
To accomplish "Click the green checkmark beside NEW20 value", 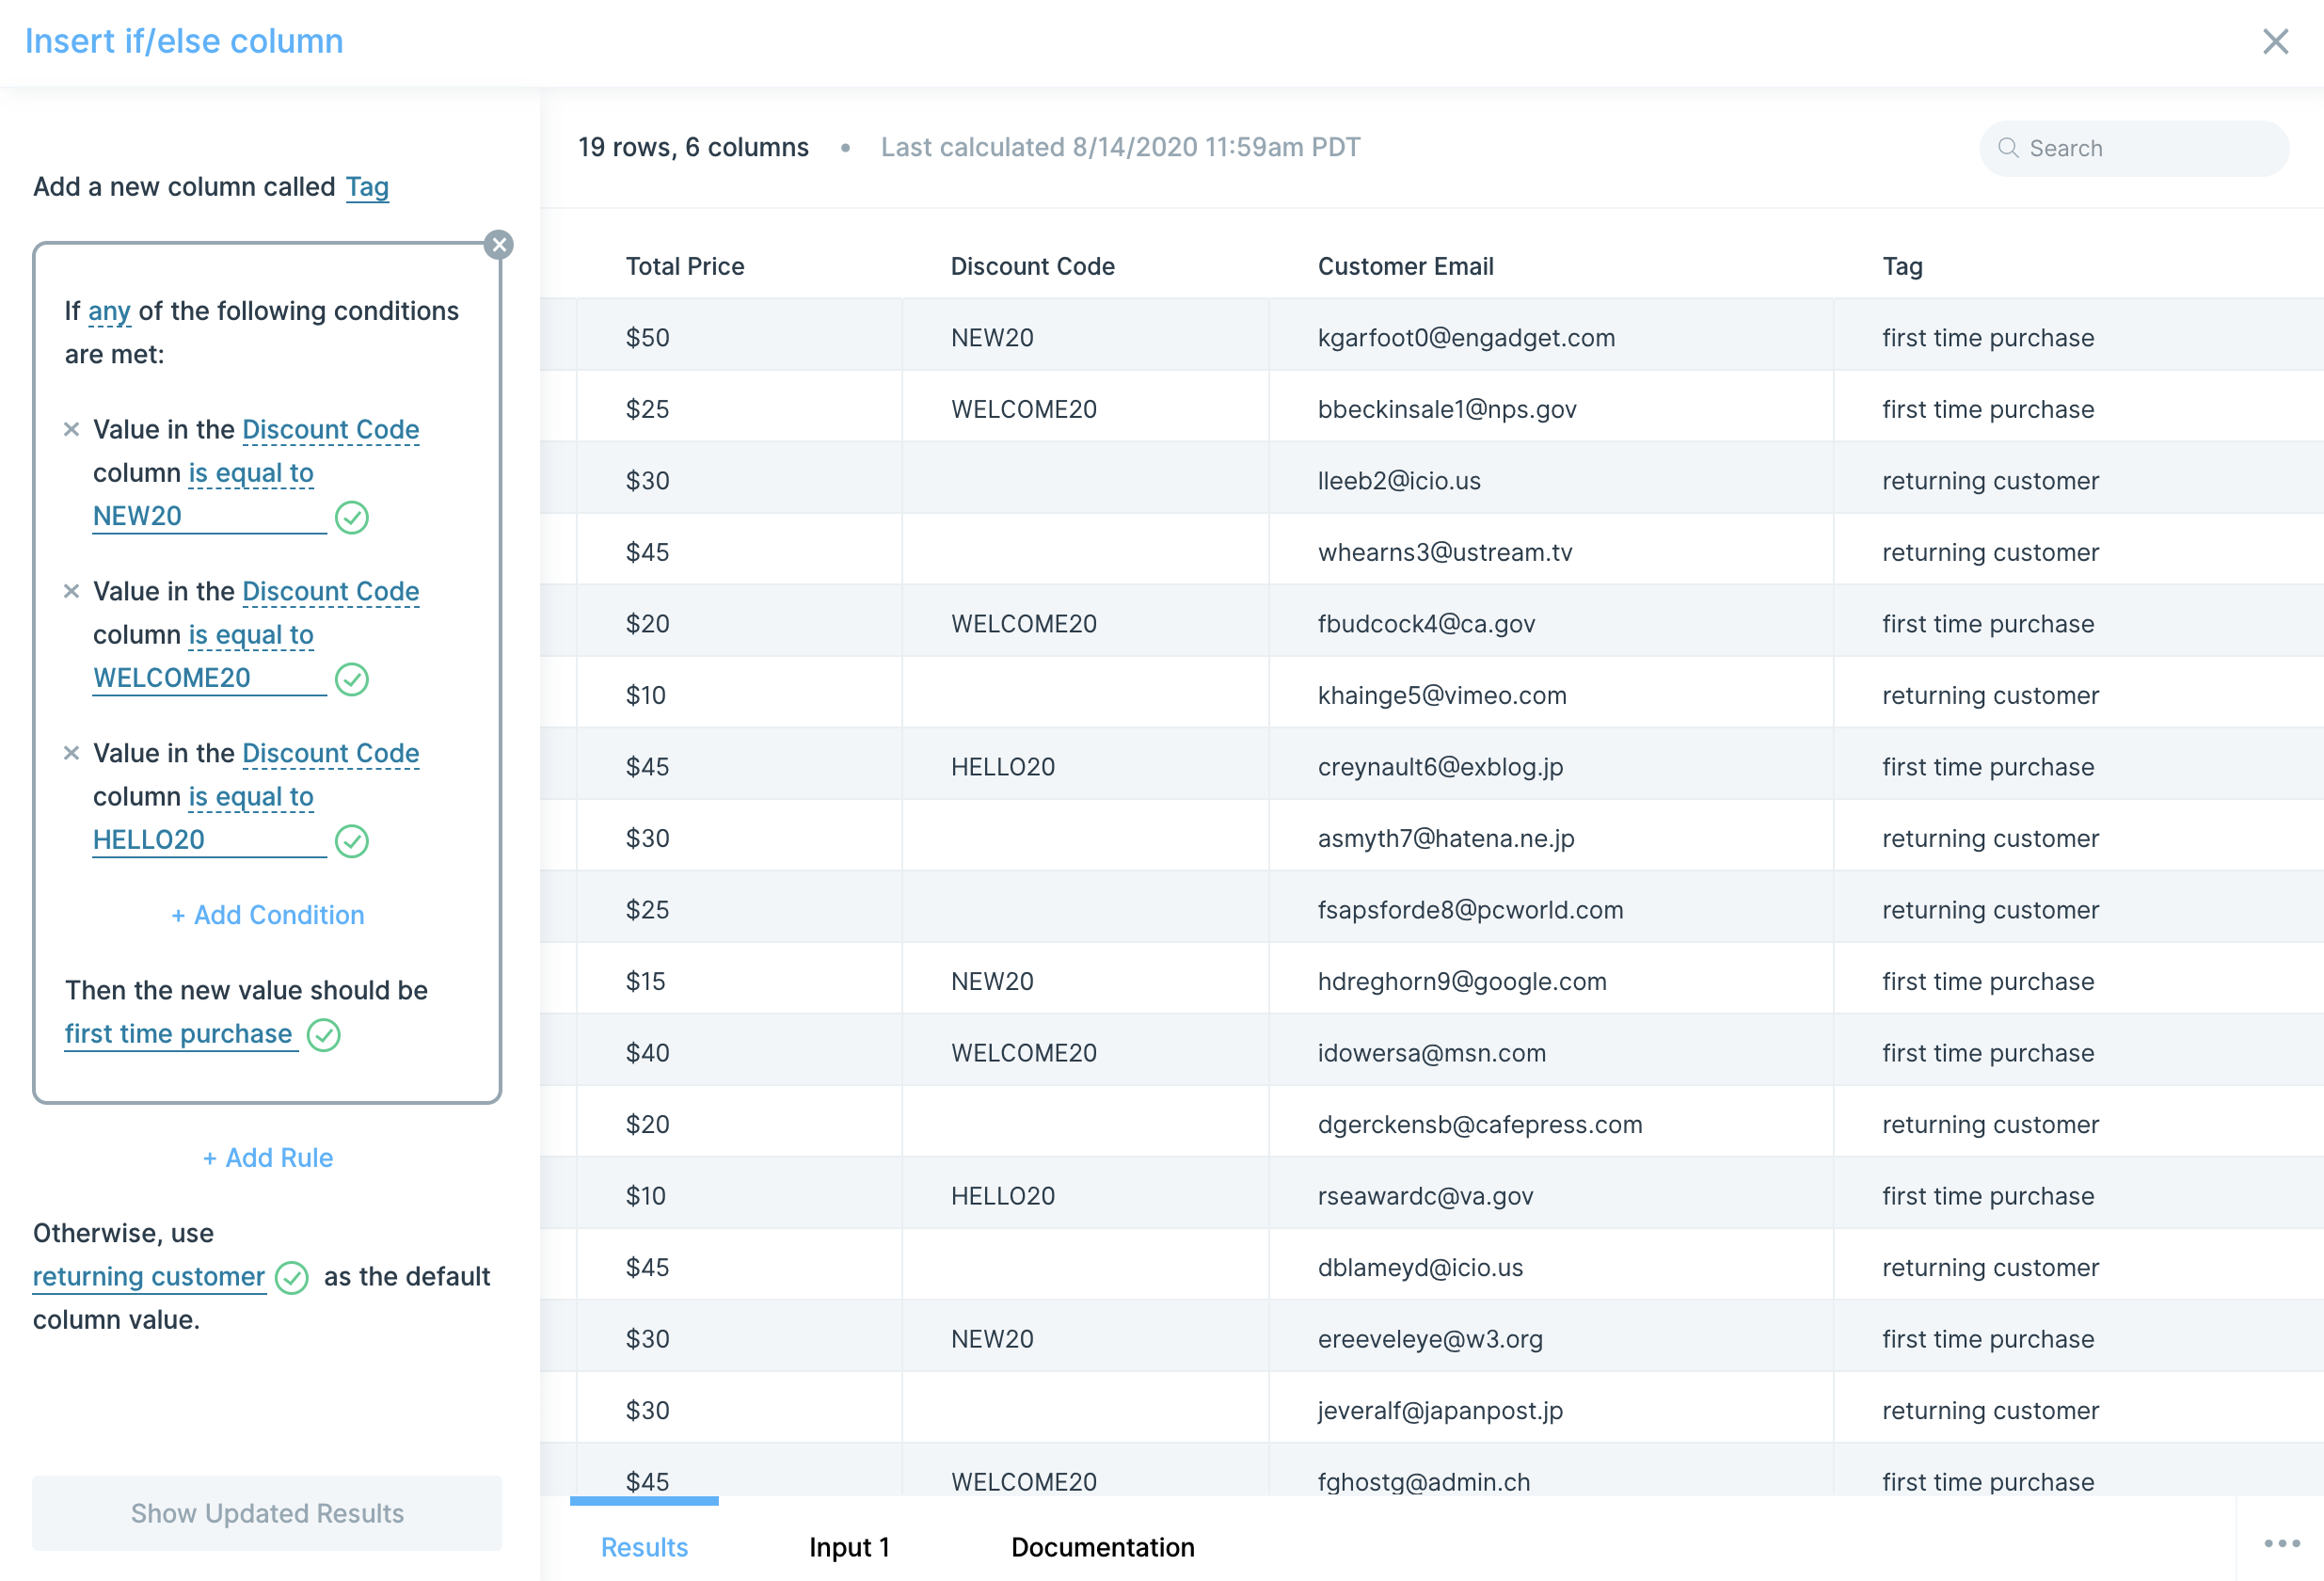I will click(351, 518).
